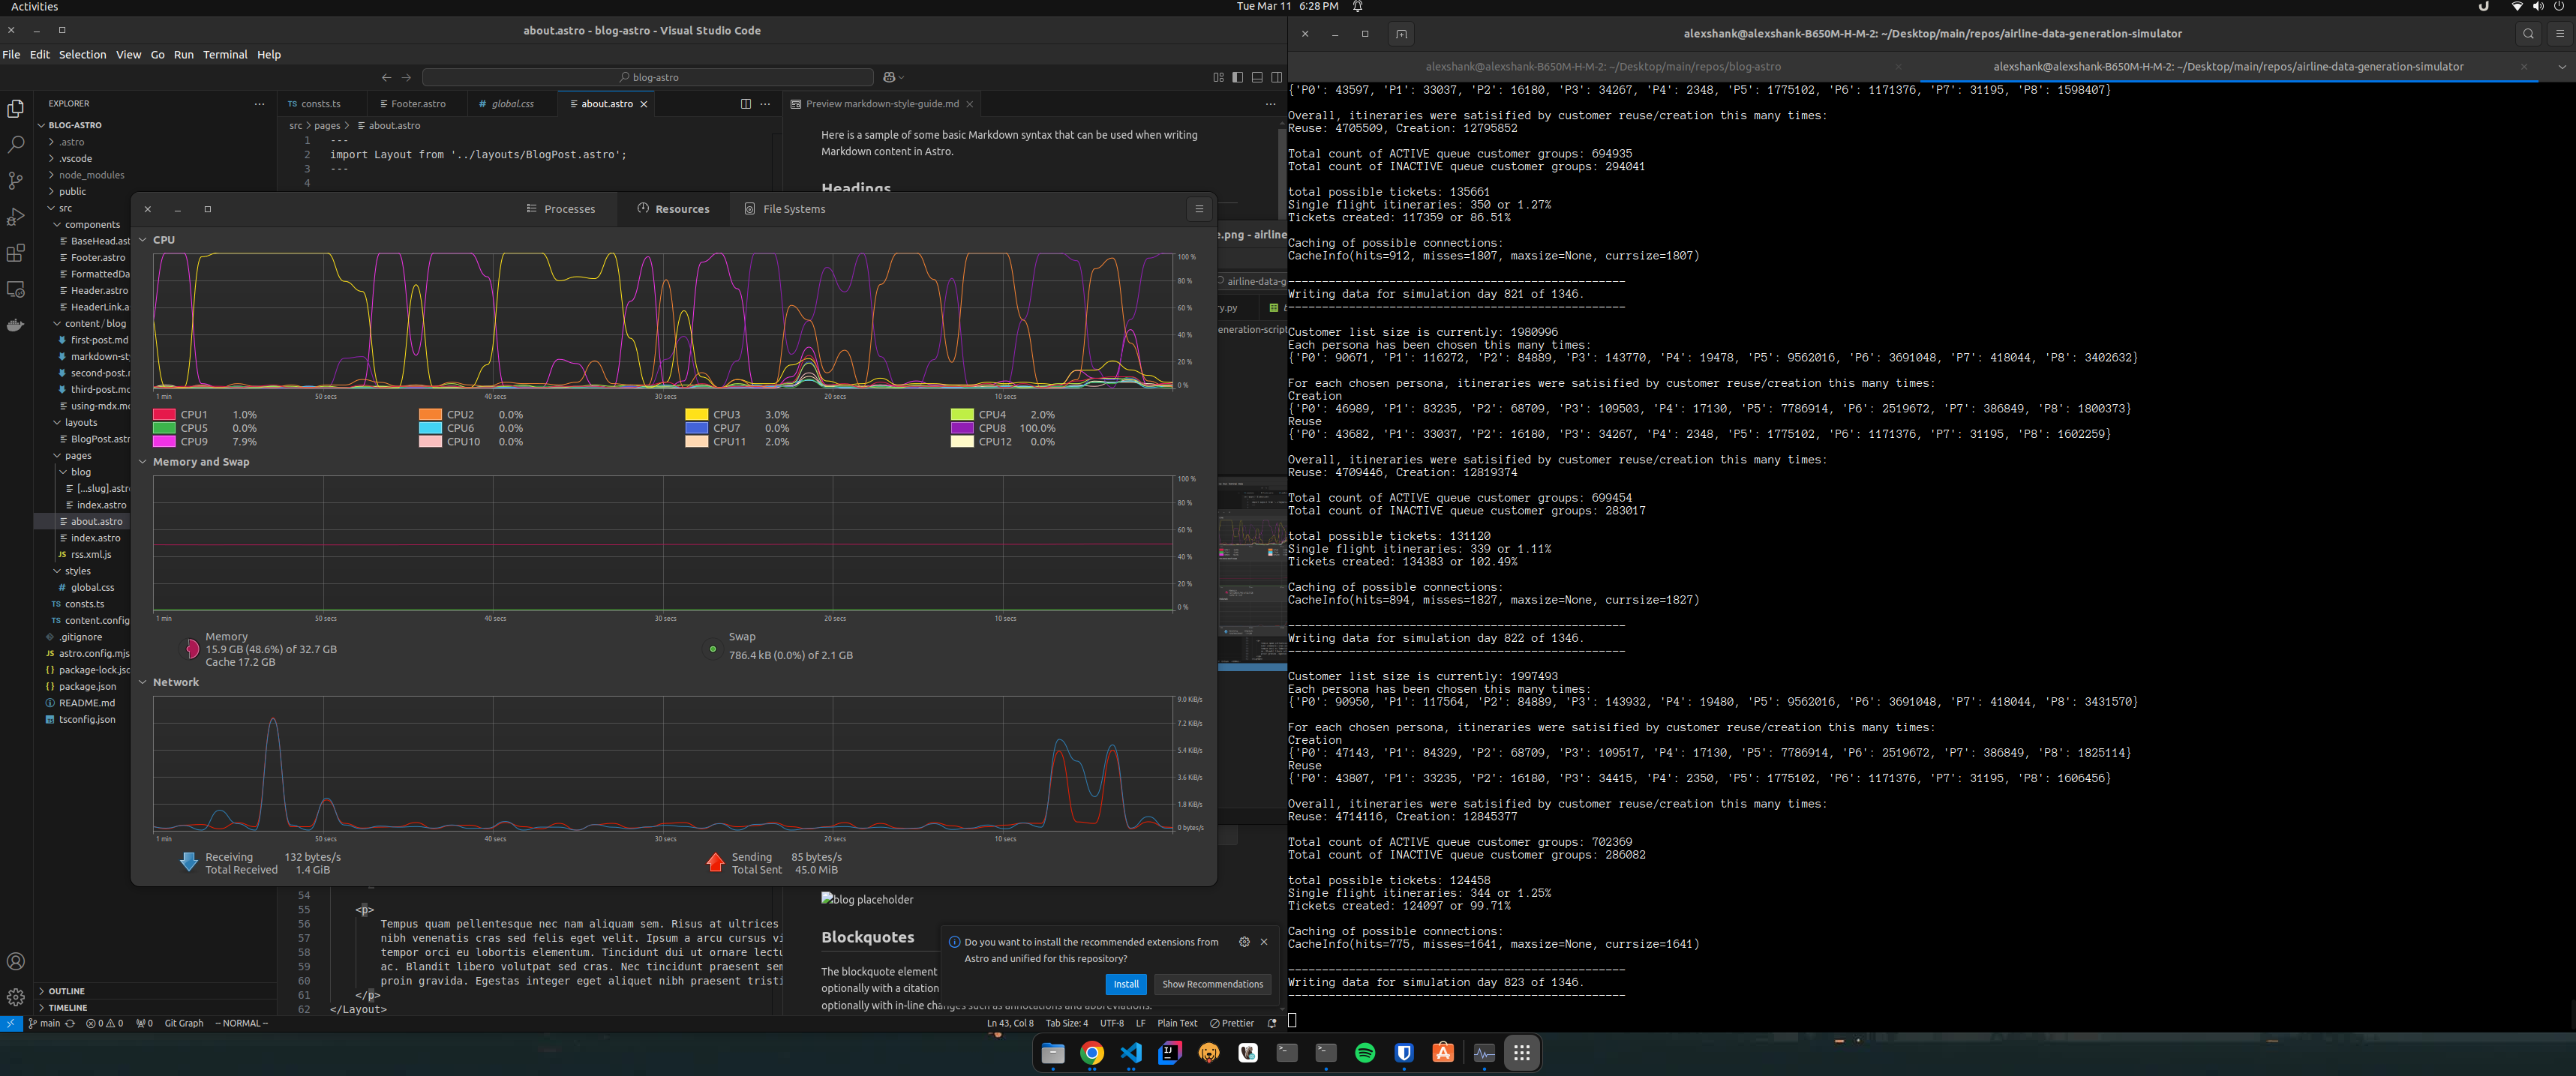Open the Terminal menu
2576x1076 pixels.
coord(225,55)
